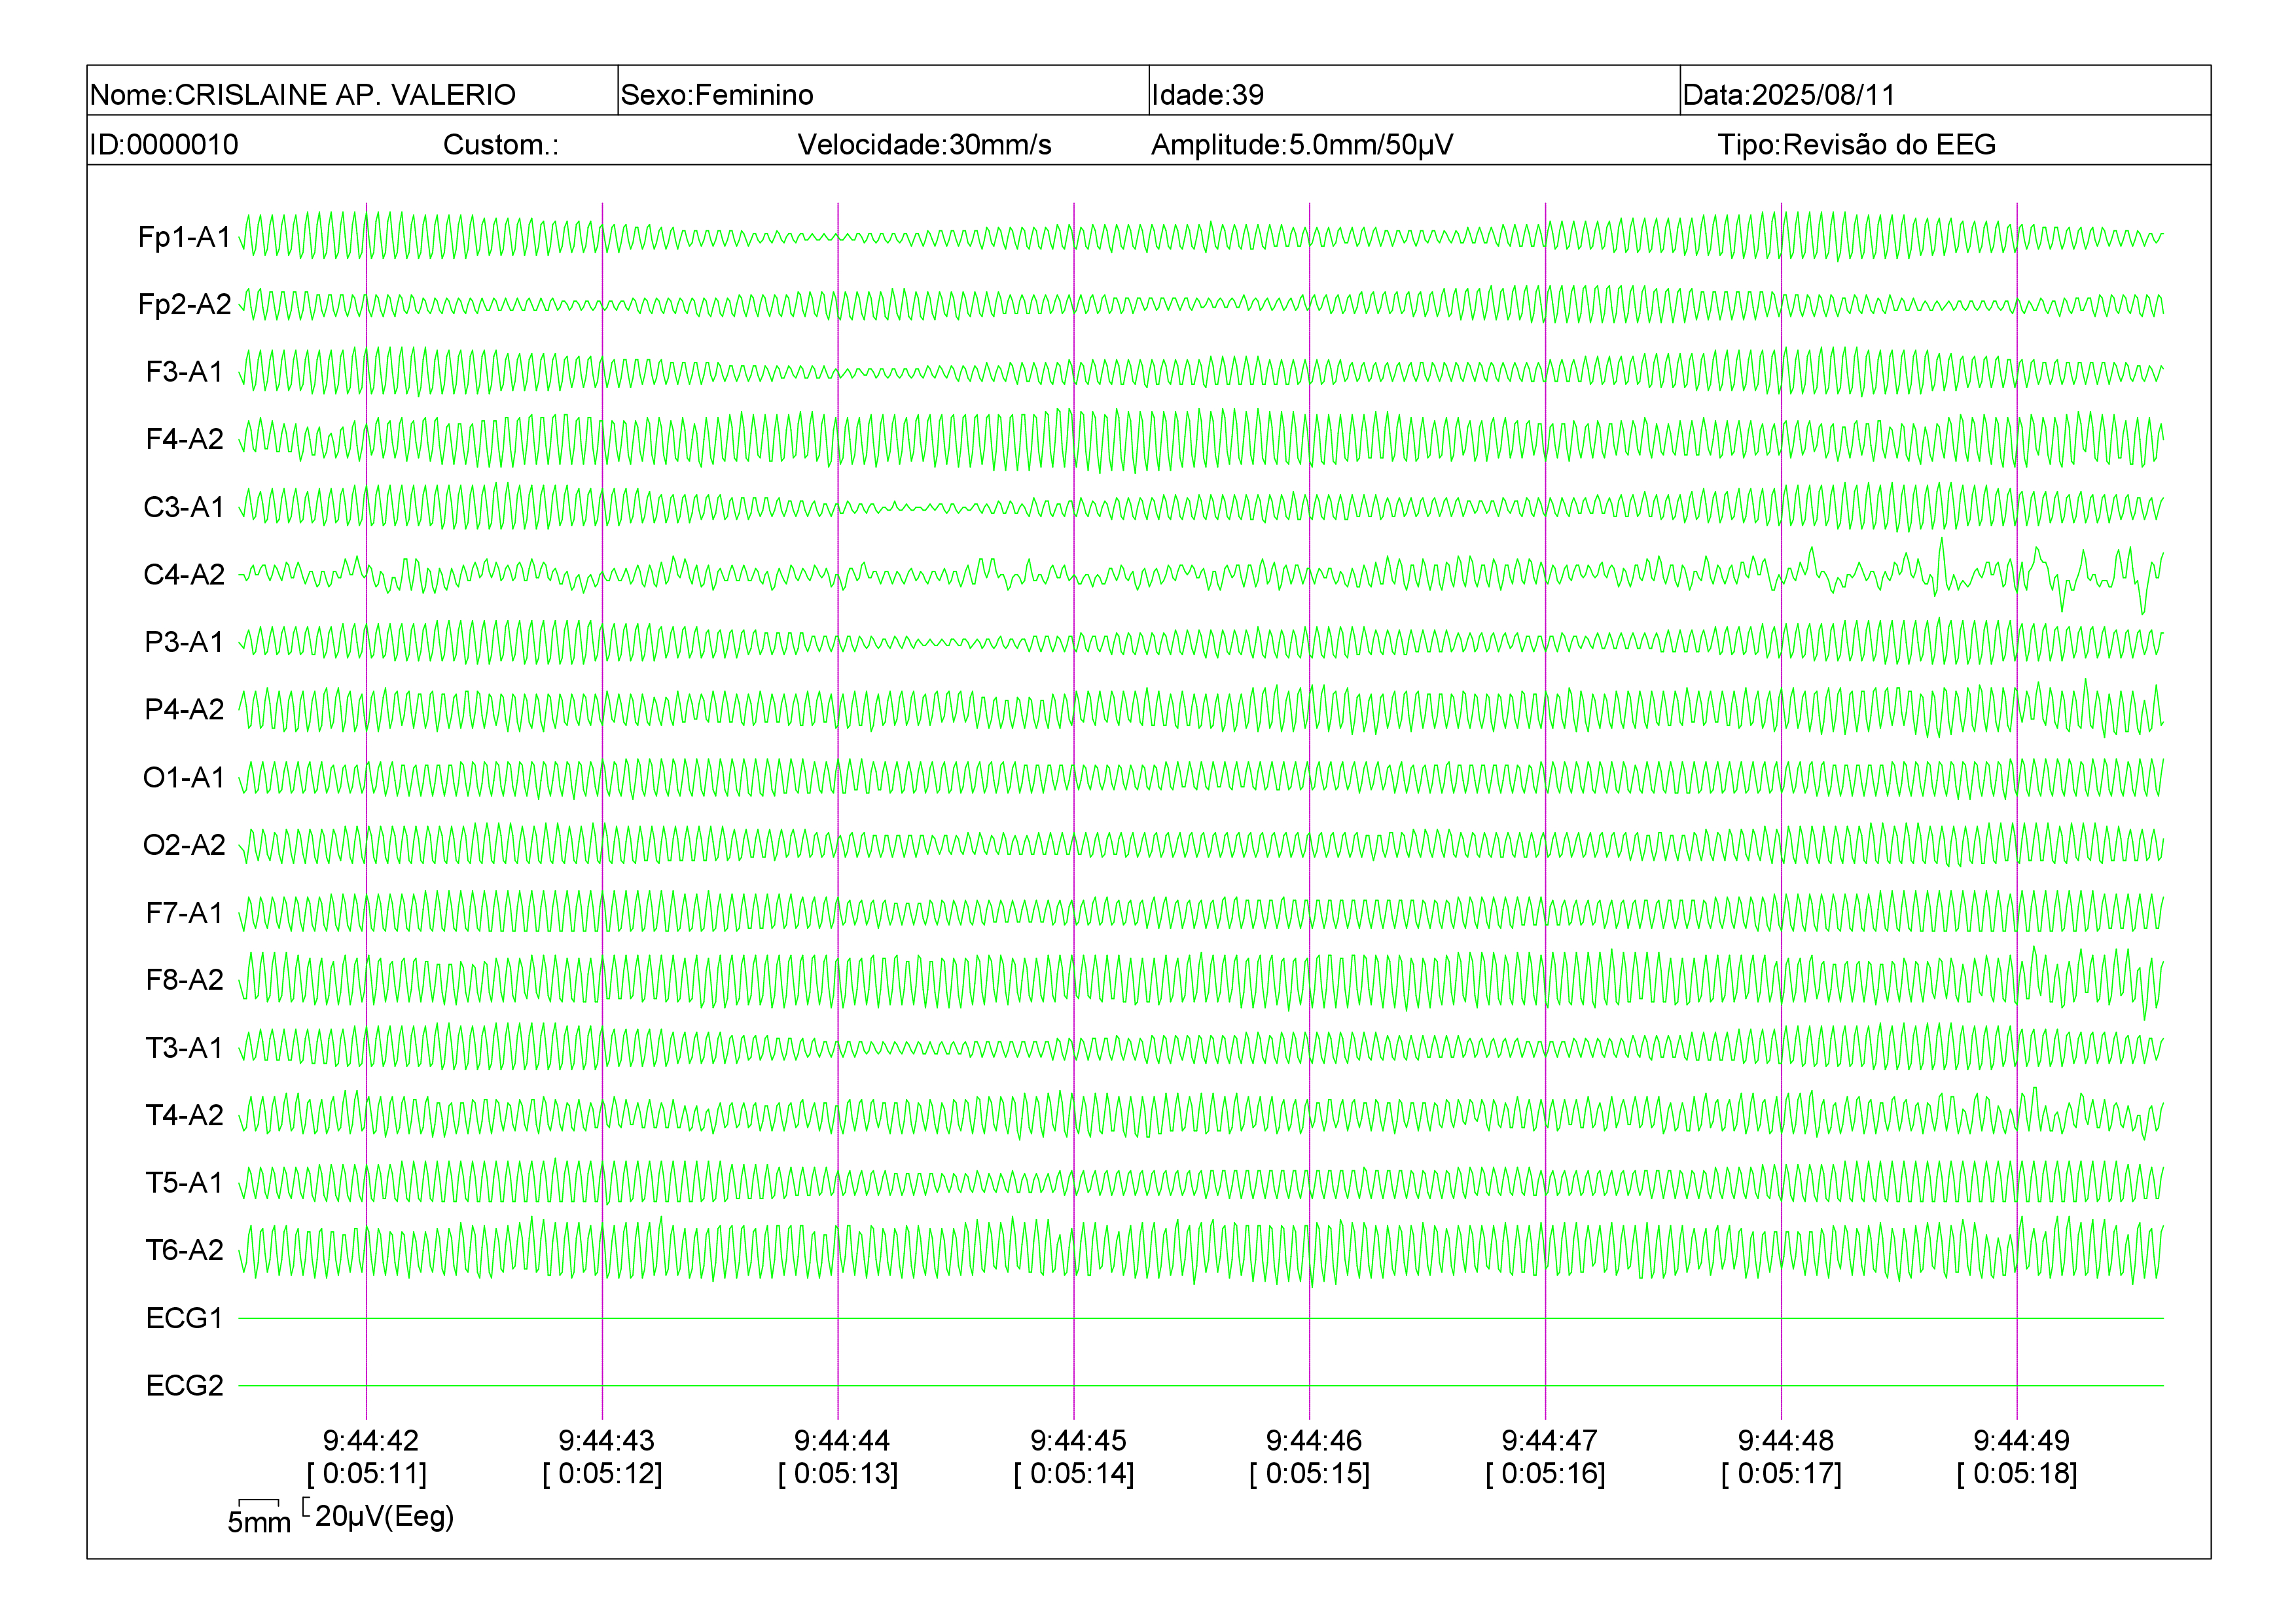The height and width of the screenshot is (1624, 2296).
Task: Select the P4-A2 channel label
Action: [184, 709]
